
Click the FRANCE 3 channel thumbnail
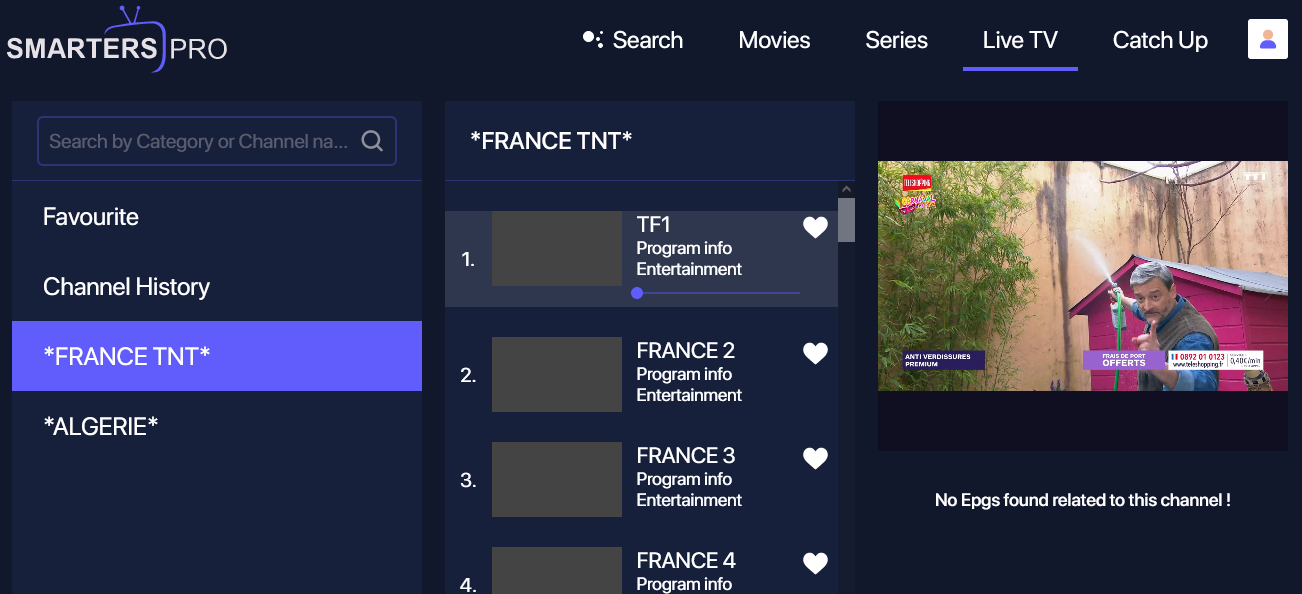point(557,479)
